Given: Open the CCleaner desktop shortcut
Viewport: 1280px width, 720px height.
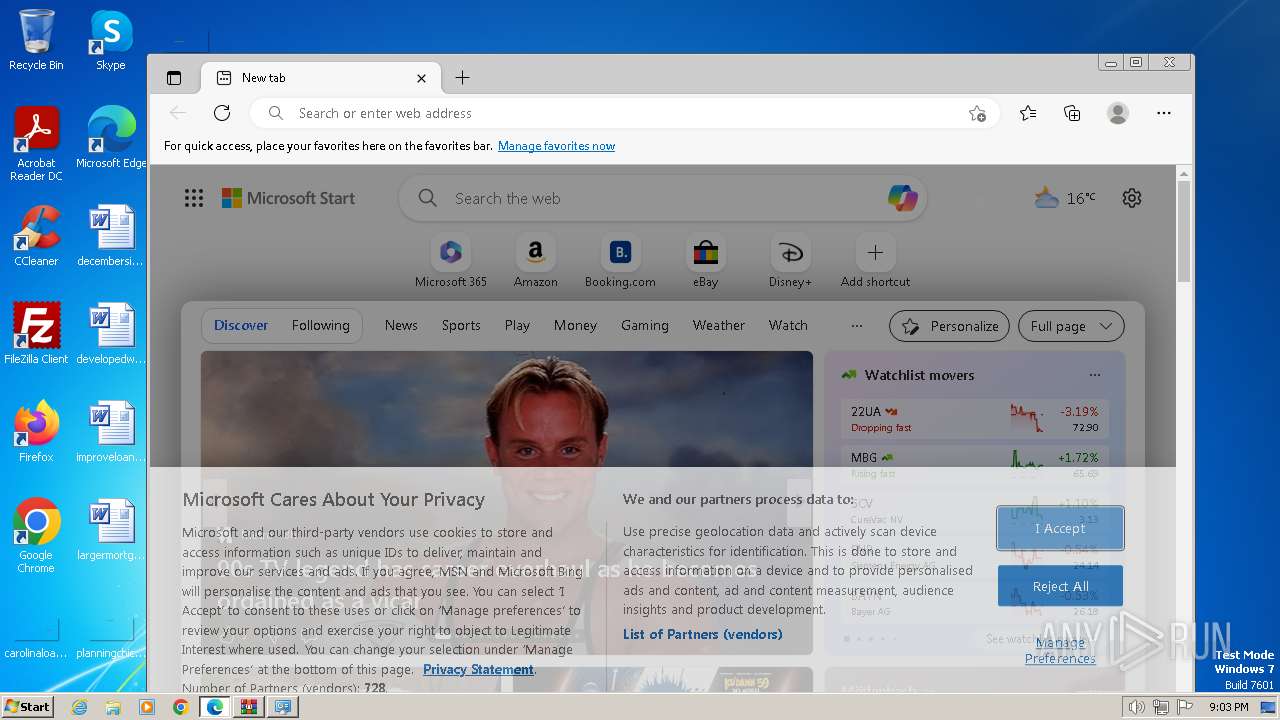Looking at the screenshot, I should click(36, 236).
